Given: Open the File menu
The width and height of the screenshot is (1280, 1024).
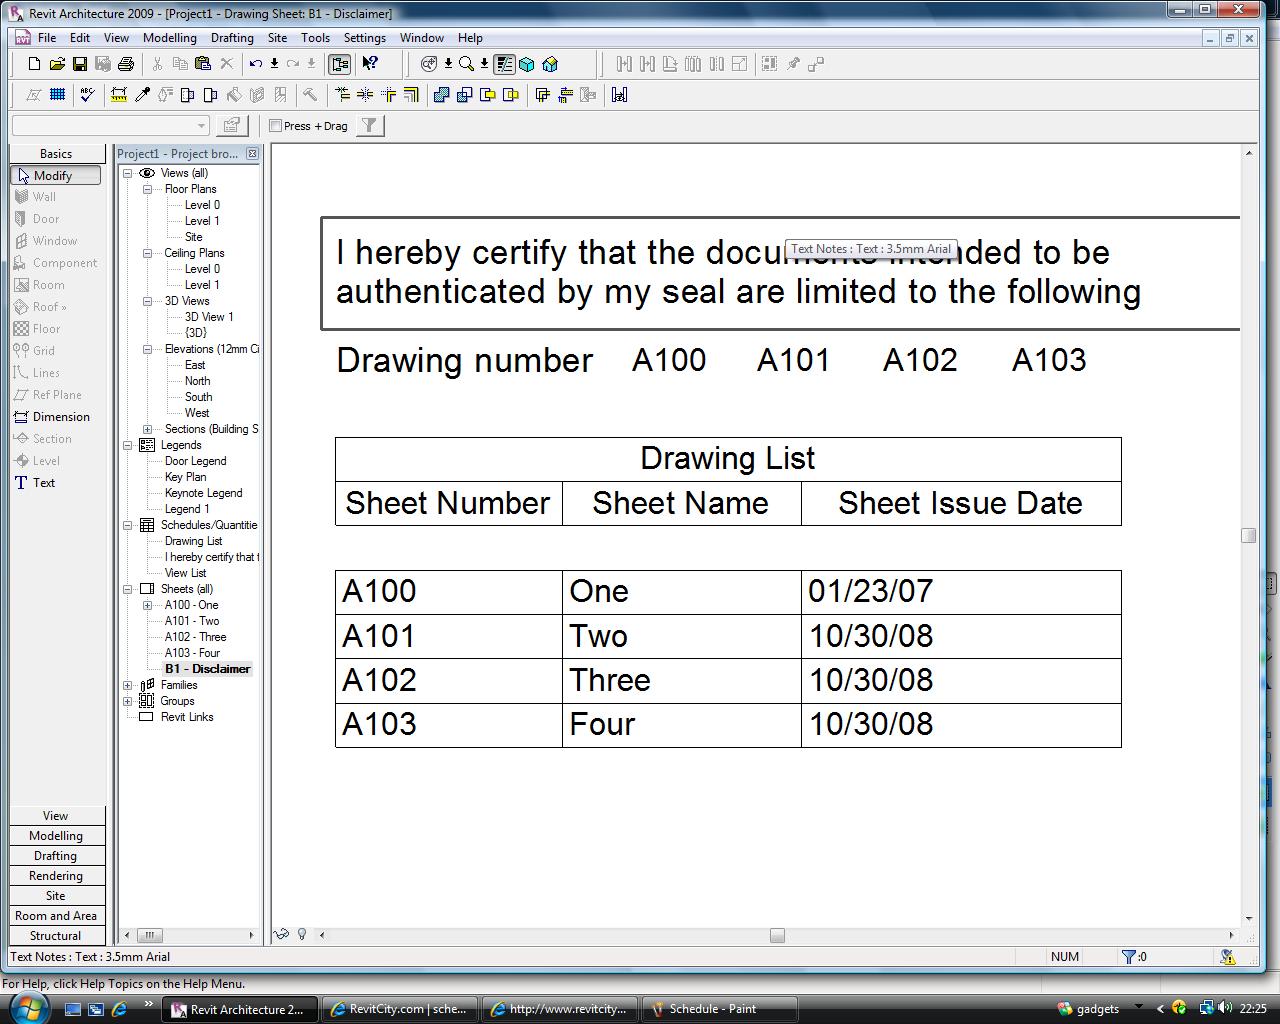Looking at the screenshot, I should 47,38.
